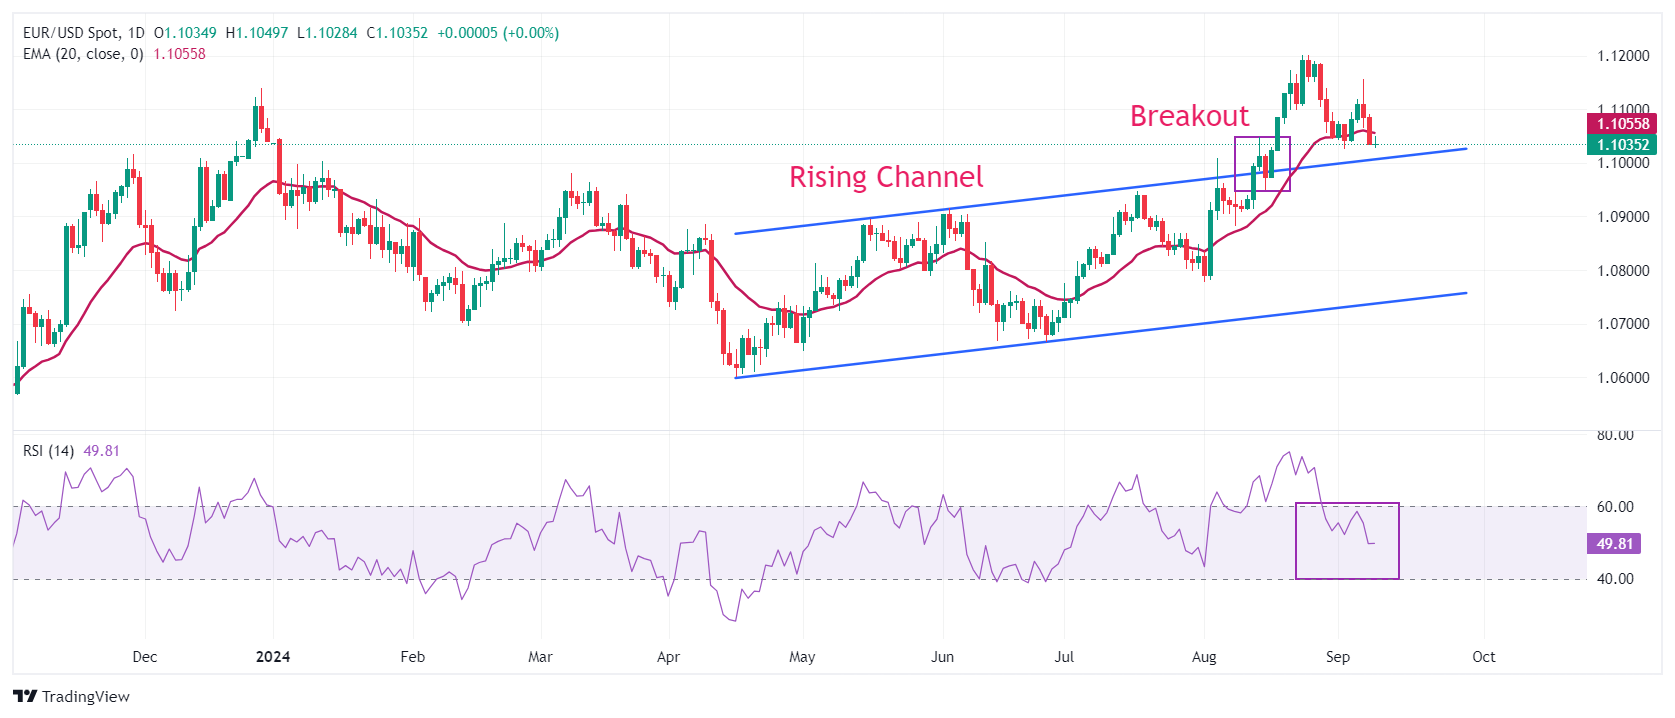Click the RSI (14) indicator label
Screen dimensions: 1675x718
click(x=48, y=451)
